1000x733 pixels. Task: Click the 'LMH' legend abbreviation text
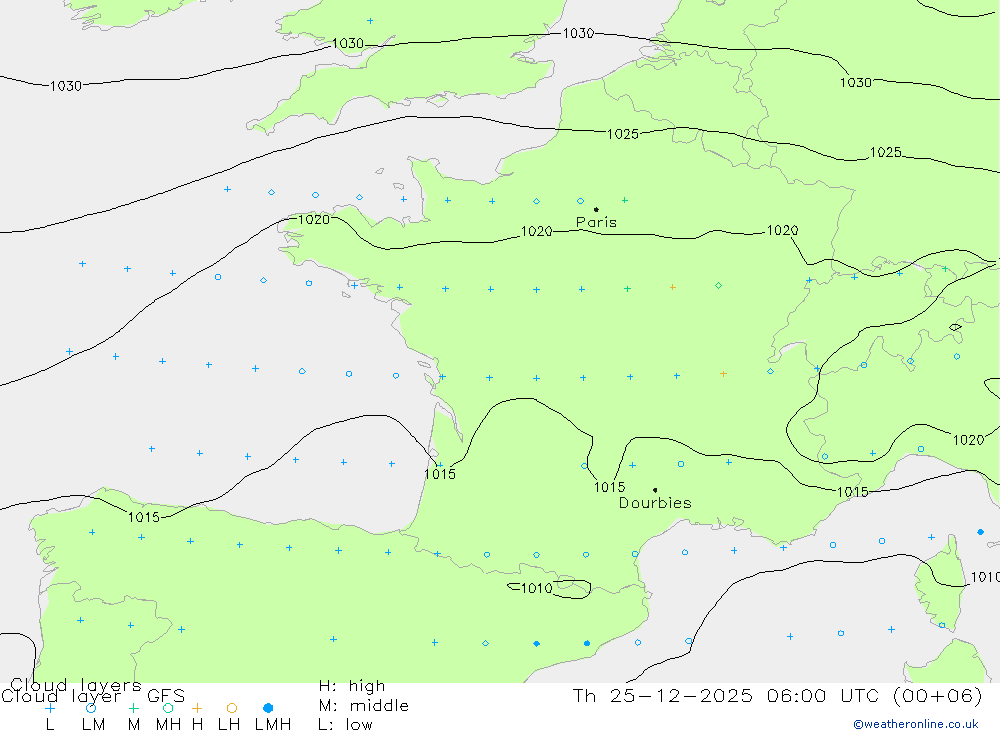[273, 725]
